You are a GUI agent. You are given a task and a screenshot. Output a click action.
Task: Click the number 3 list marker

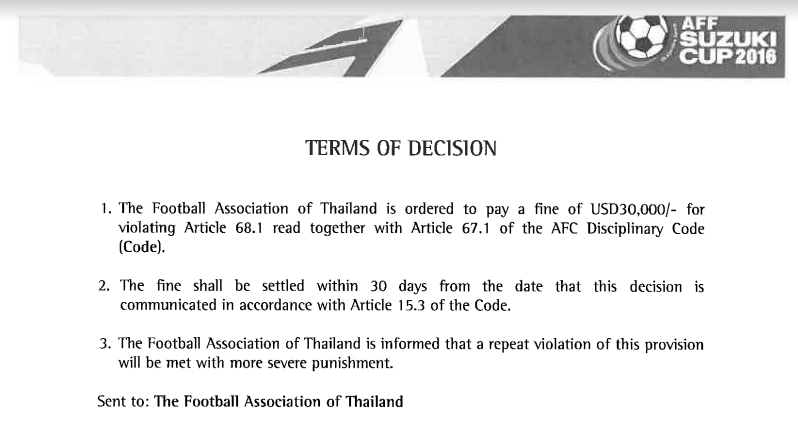105,343
